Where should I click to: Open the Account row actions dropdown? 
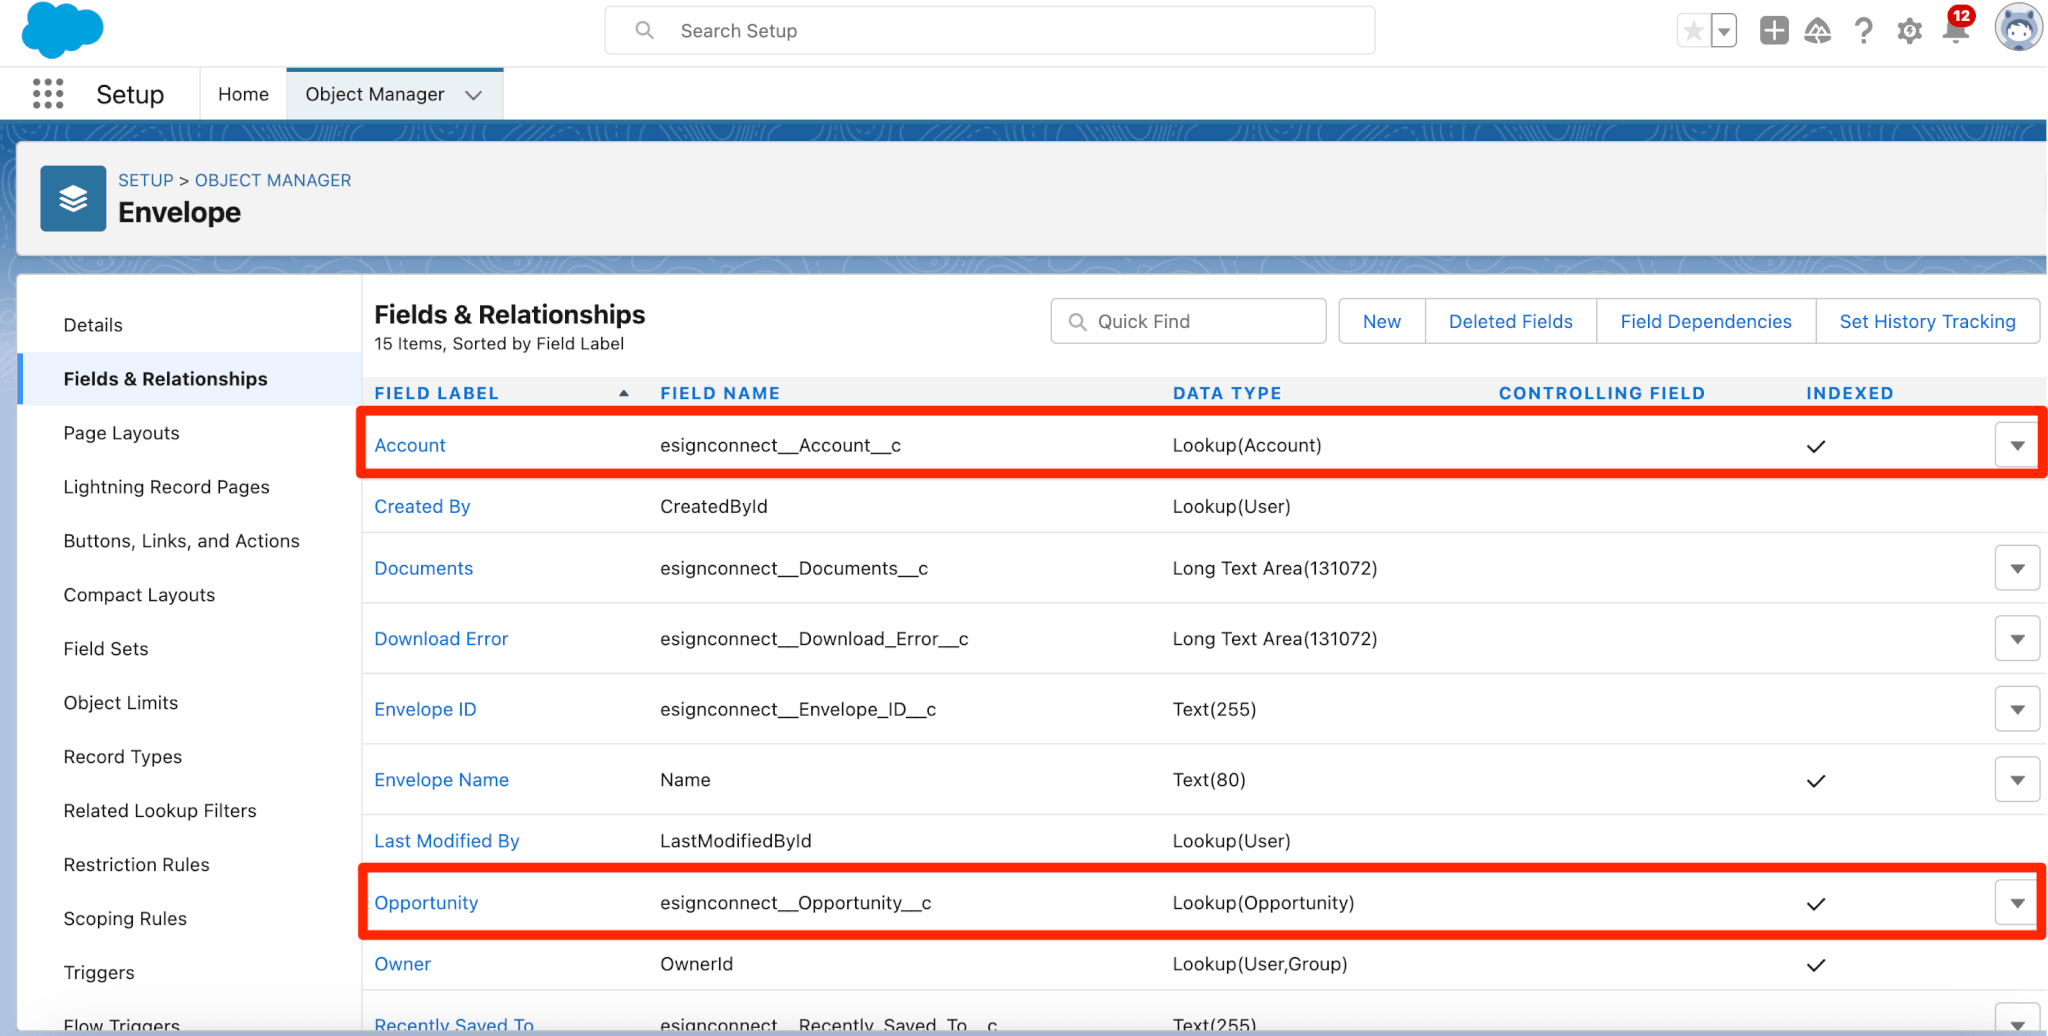click(x=2017, y=445)
